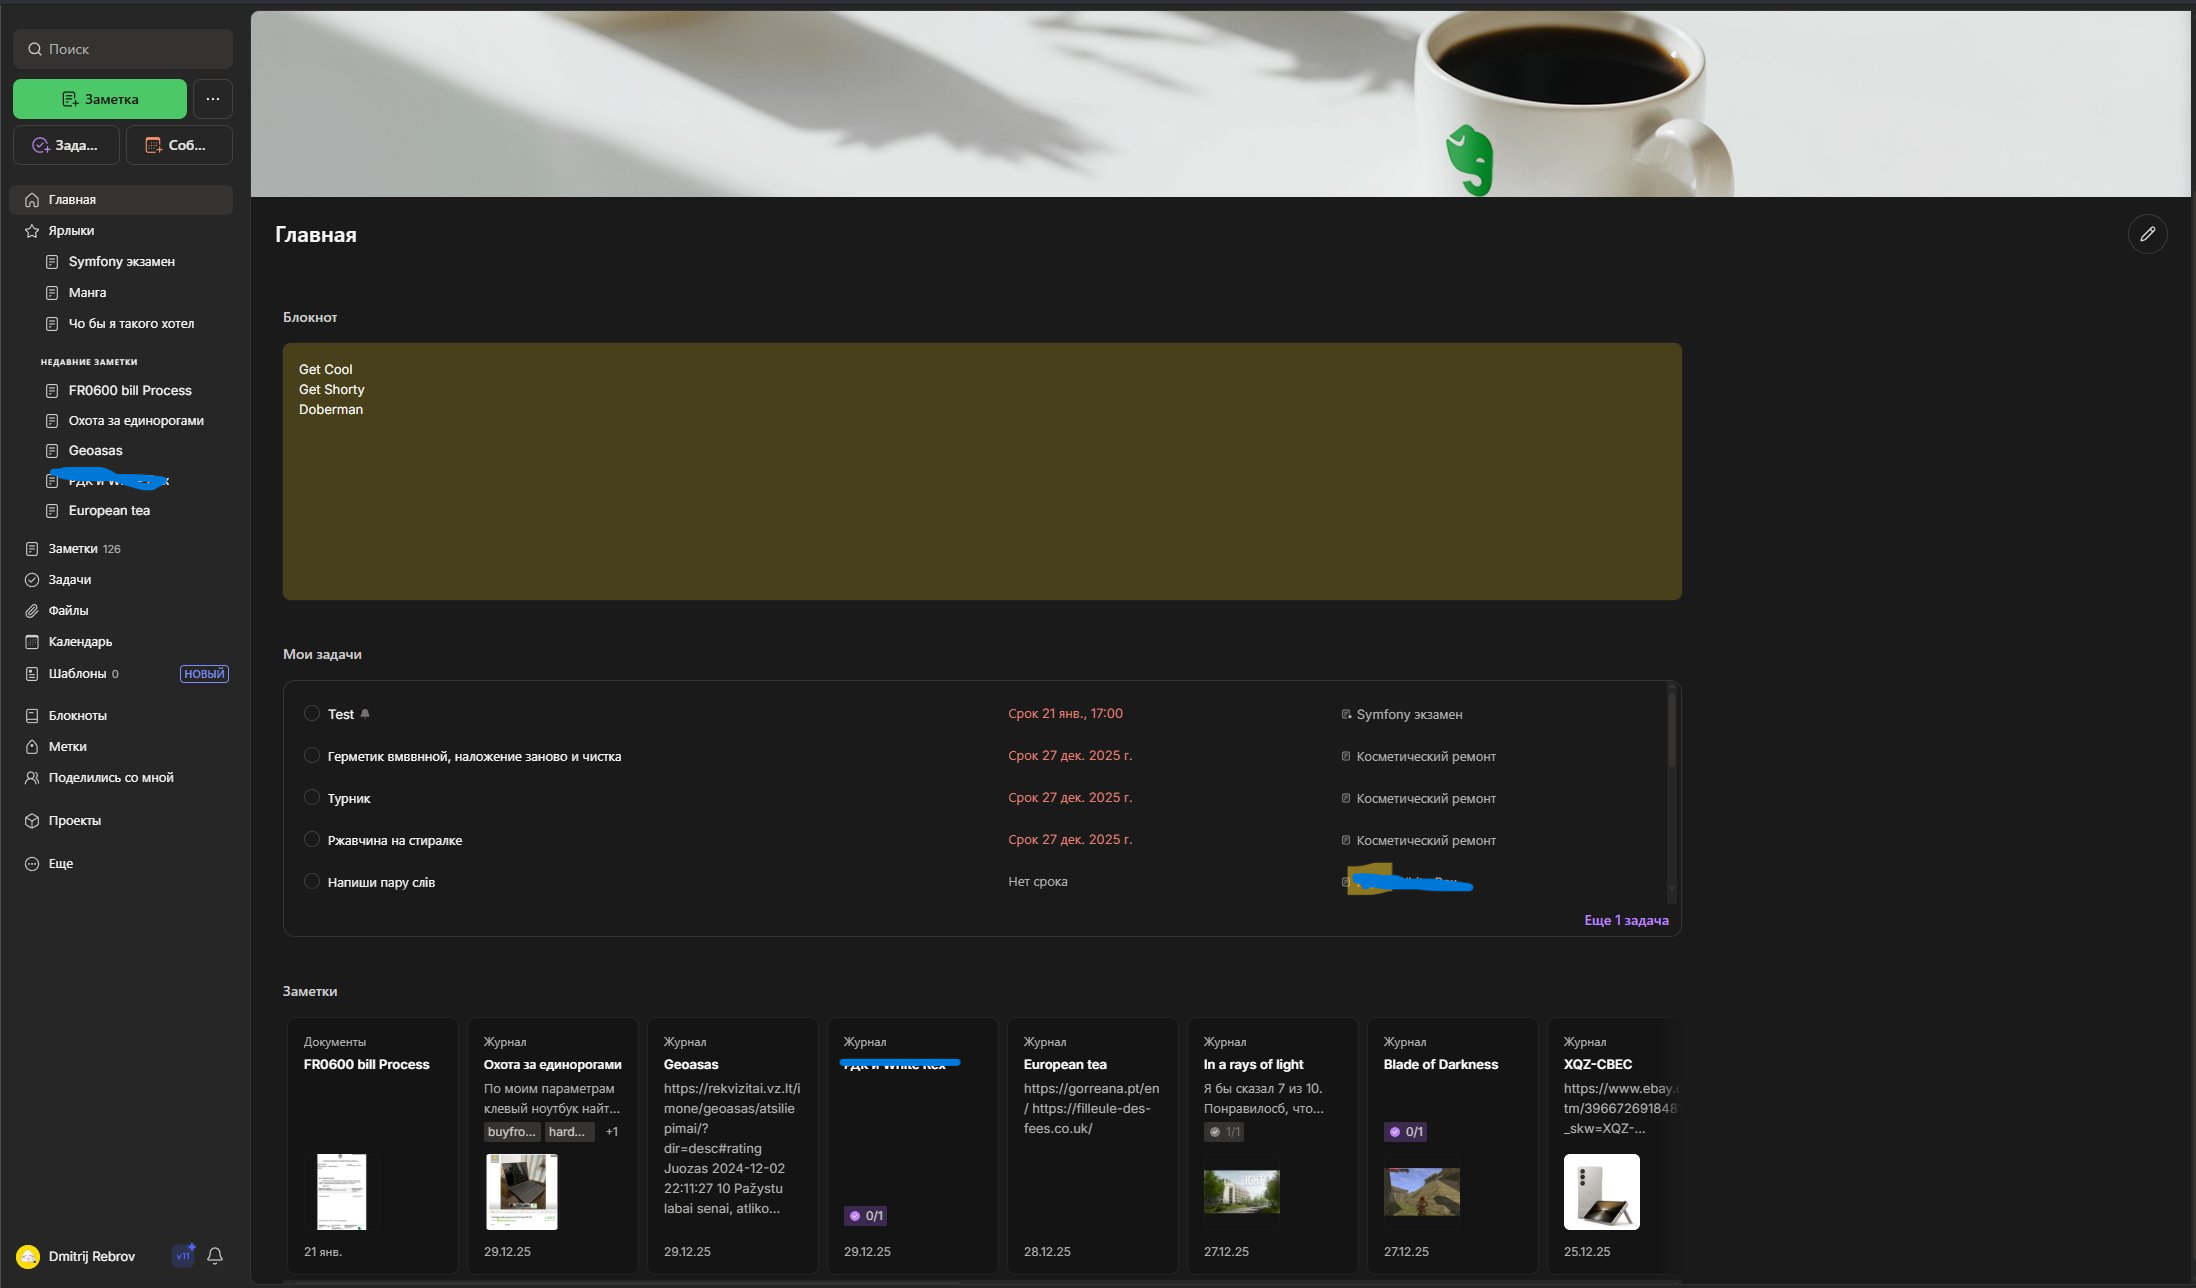Create new task with Зада... button

(x=66, y=145)
